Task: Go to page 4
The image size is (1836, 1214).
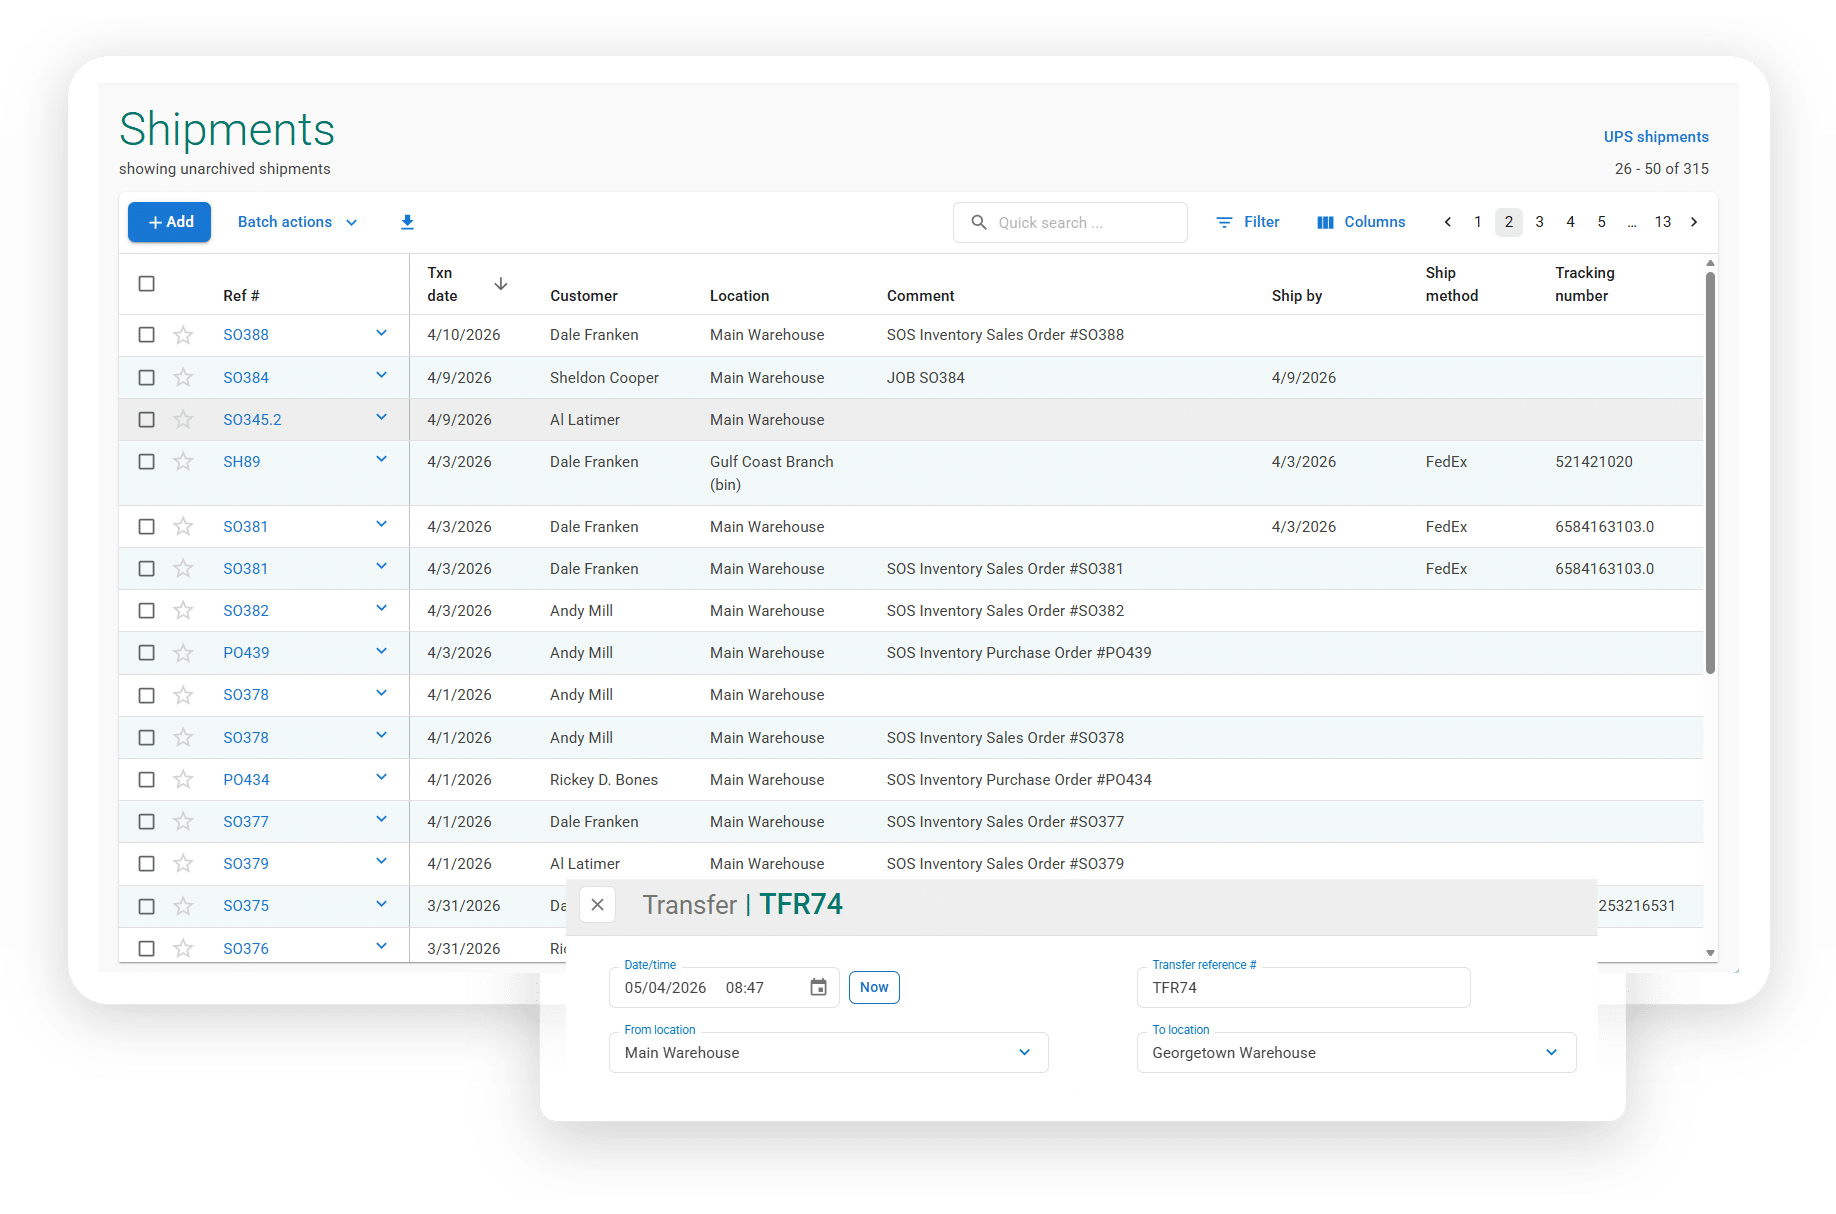Action: tap(1571, 222)
